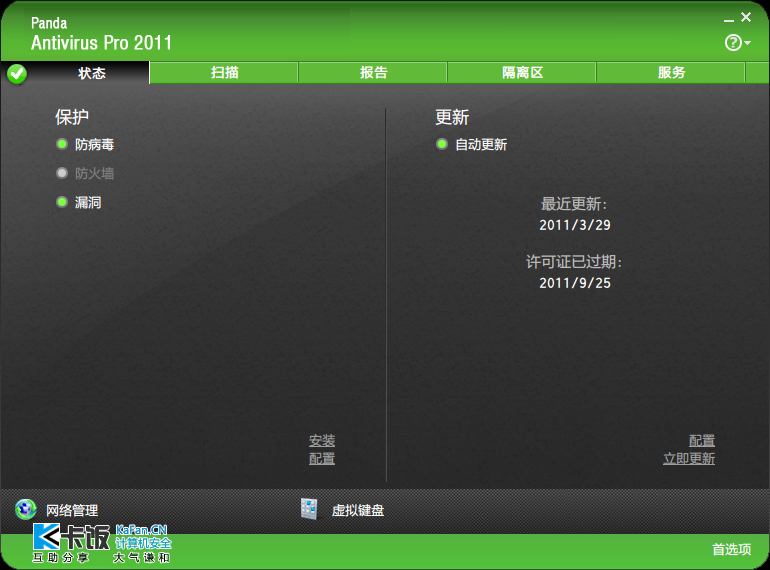Click the 防火墙 label
Screen dimensions: 770x570
pyautogui.click(x=94, y=173)
